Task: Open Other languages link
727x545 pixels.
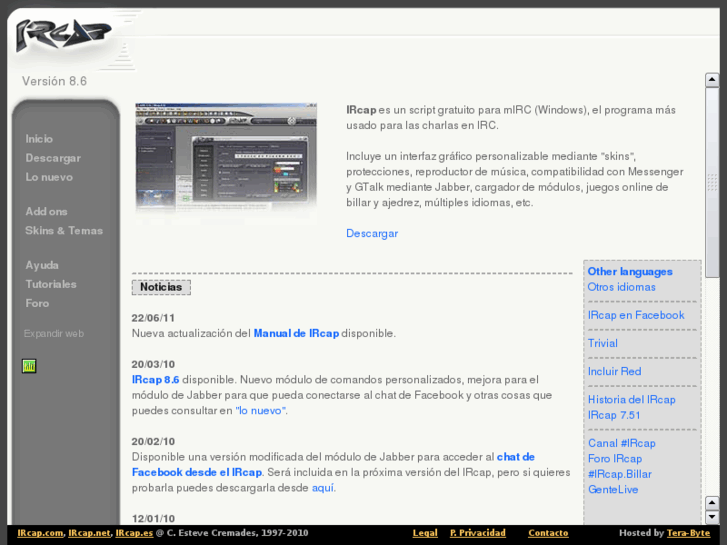Action: (x=630, y=272)
